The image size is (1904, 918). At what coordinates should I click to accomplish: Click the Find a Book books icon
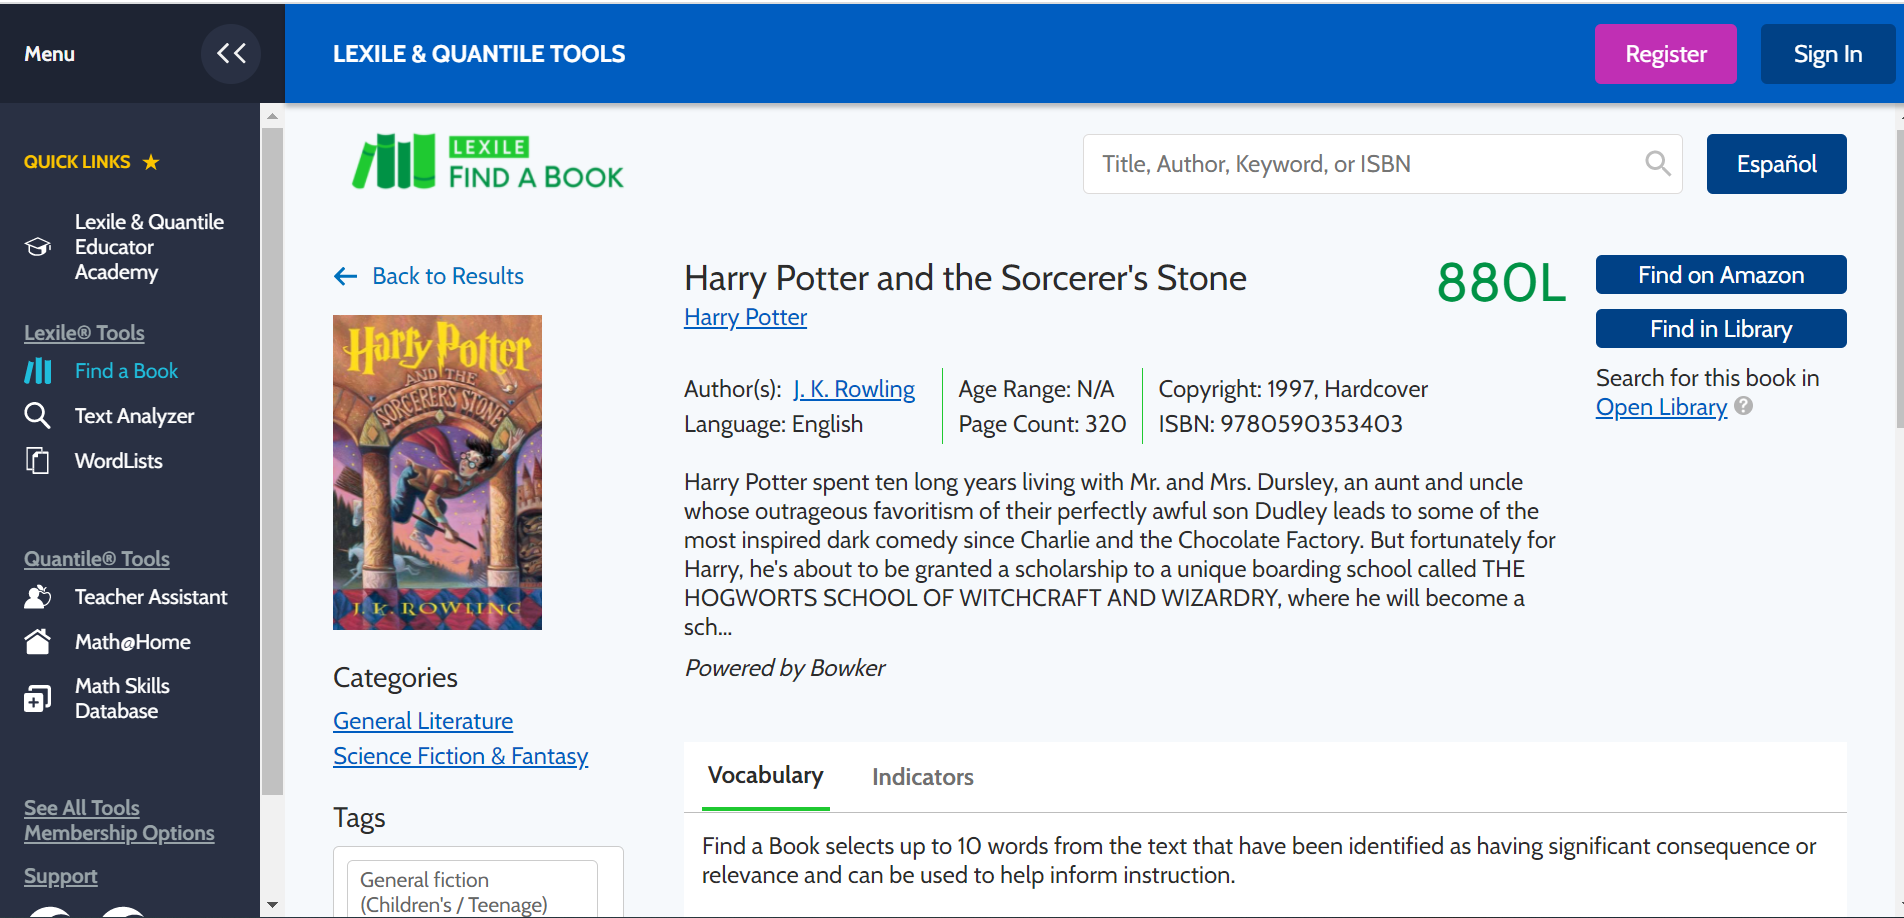pos(38,371)
